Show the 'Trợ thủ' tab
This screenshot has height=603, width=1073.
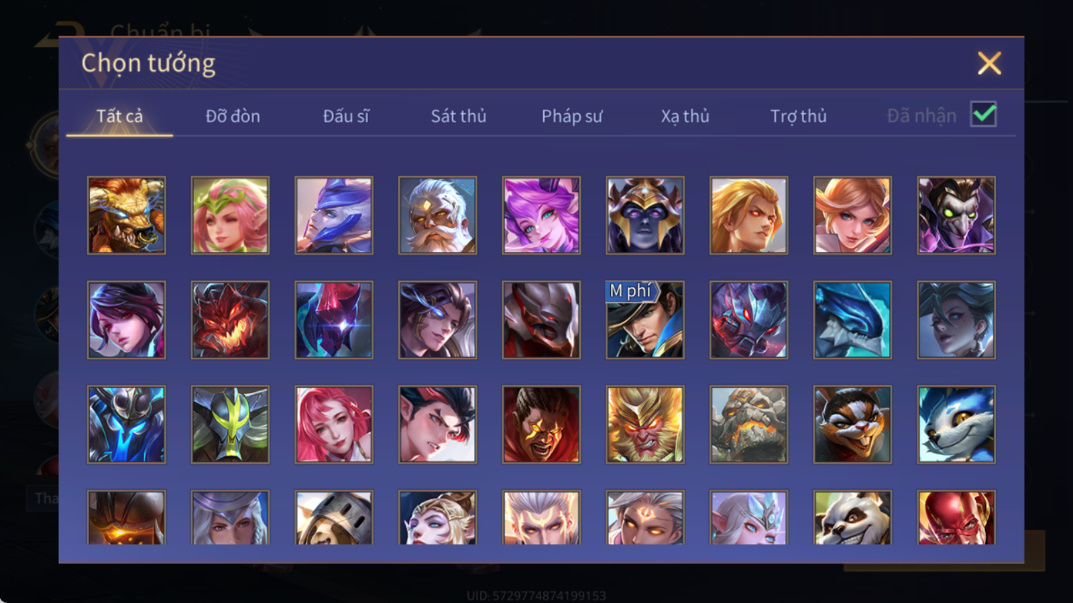point(799,116)
